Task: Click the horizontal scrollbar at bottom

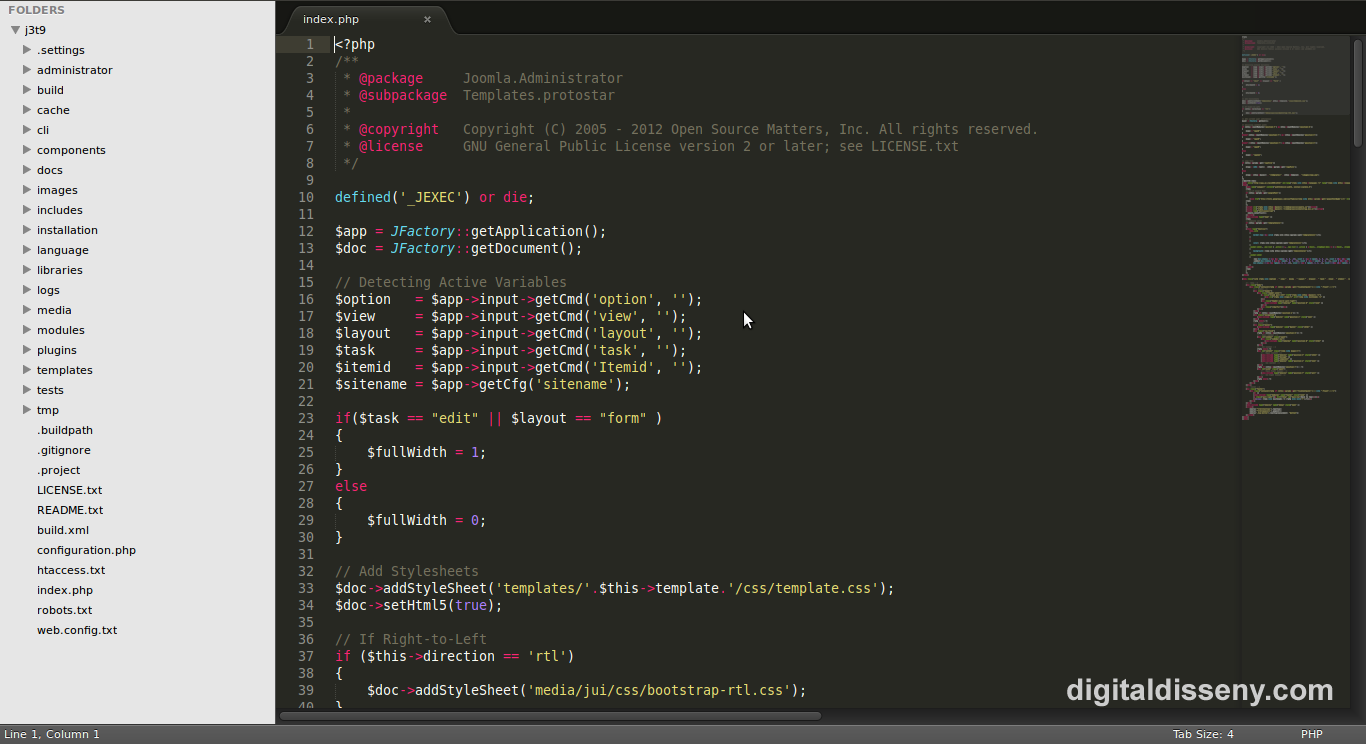Action: [x=550, y=716]
